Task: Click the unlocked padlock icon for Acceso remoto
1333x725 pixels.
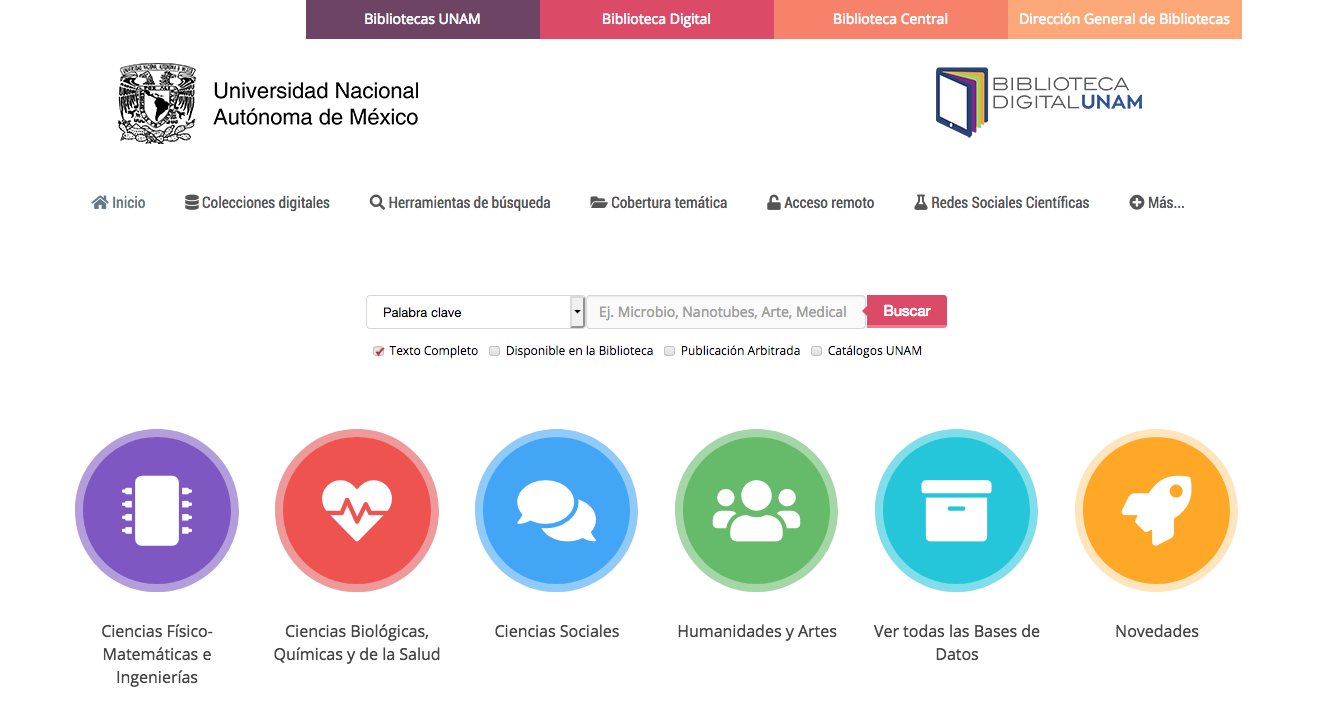Action: tap(774, 203)
